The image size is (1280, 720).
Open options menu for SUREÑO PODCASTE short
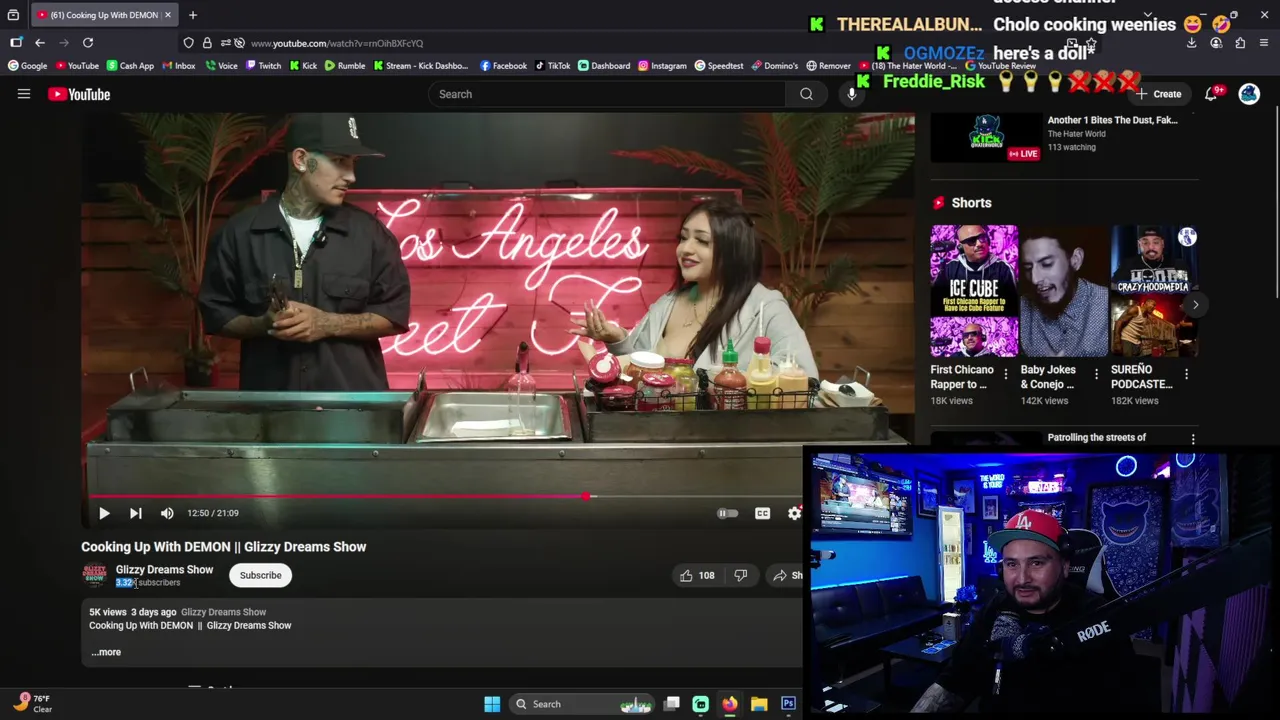(1186, 374)
